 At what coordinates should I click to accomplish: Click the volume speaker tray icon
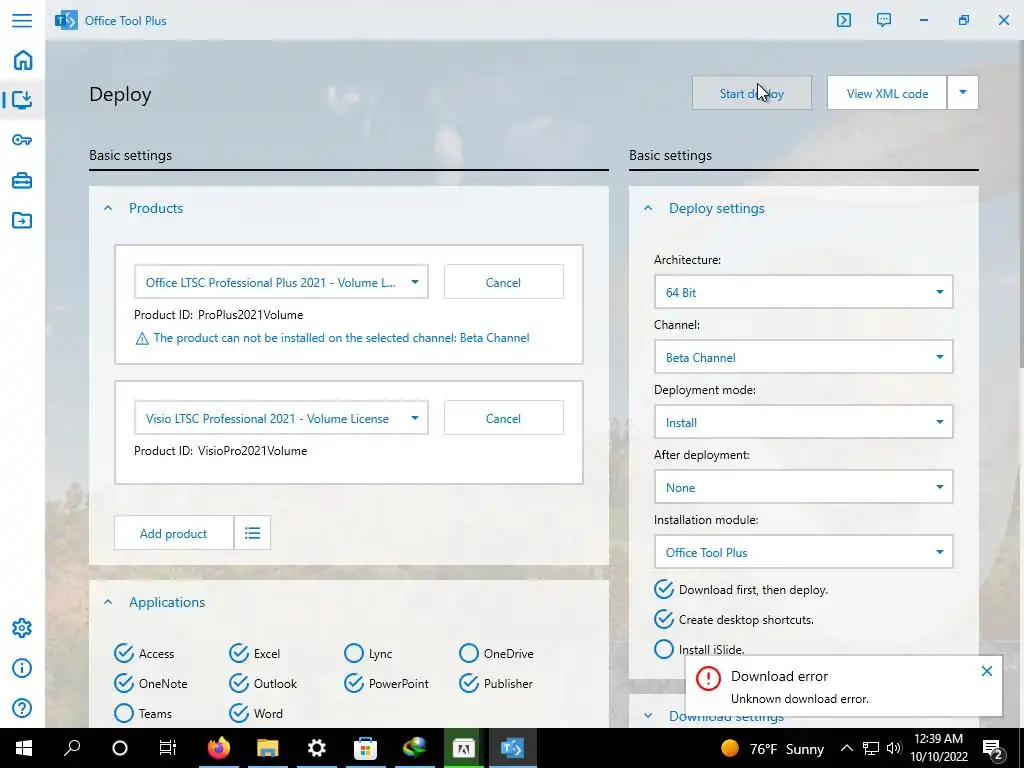click(894, 748)
